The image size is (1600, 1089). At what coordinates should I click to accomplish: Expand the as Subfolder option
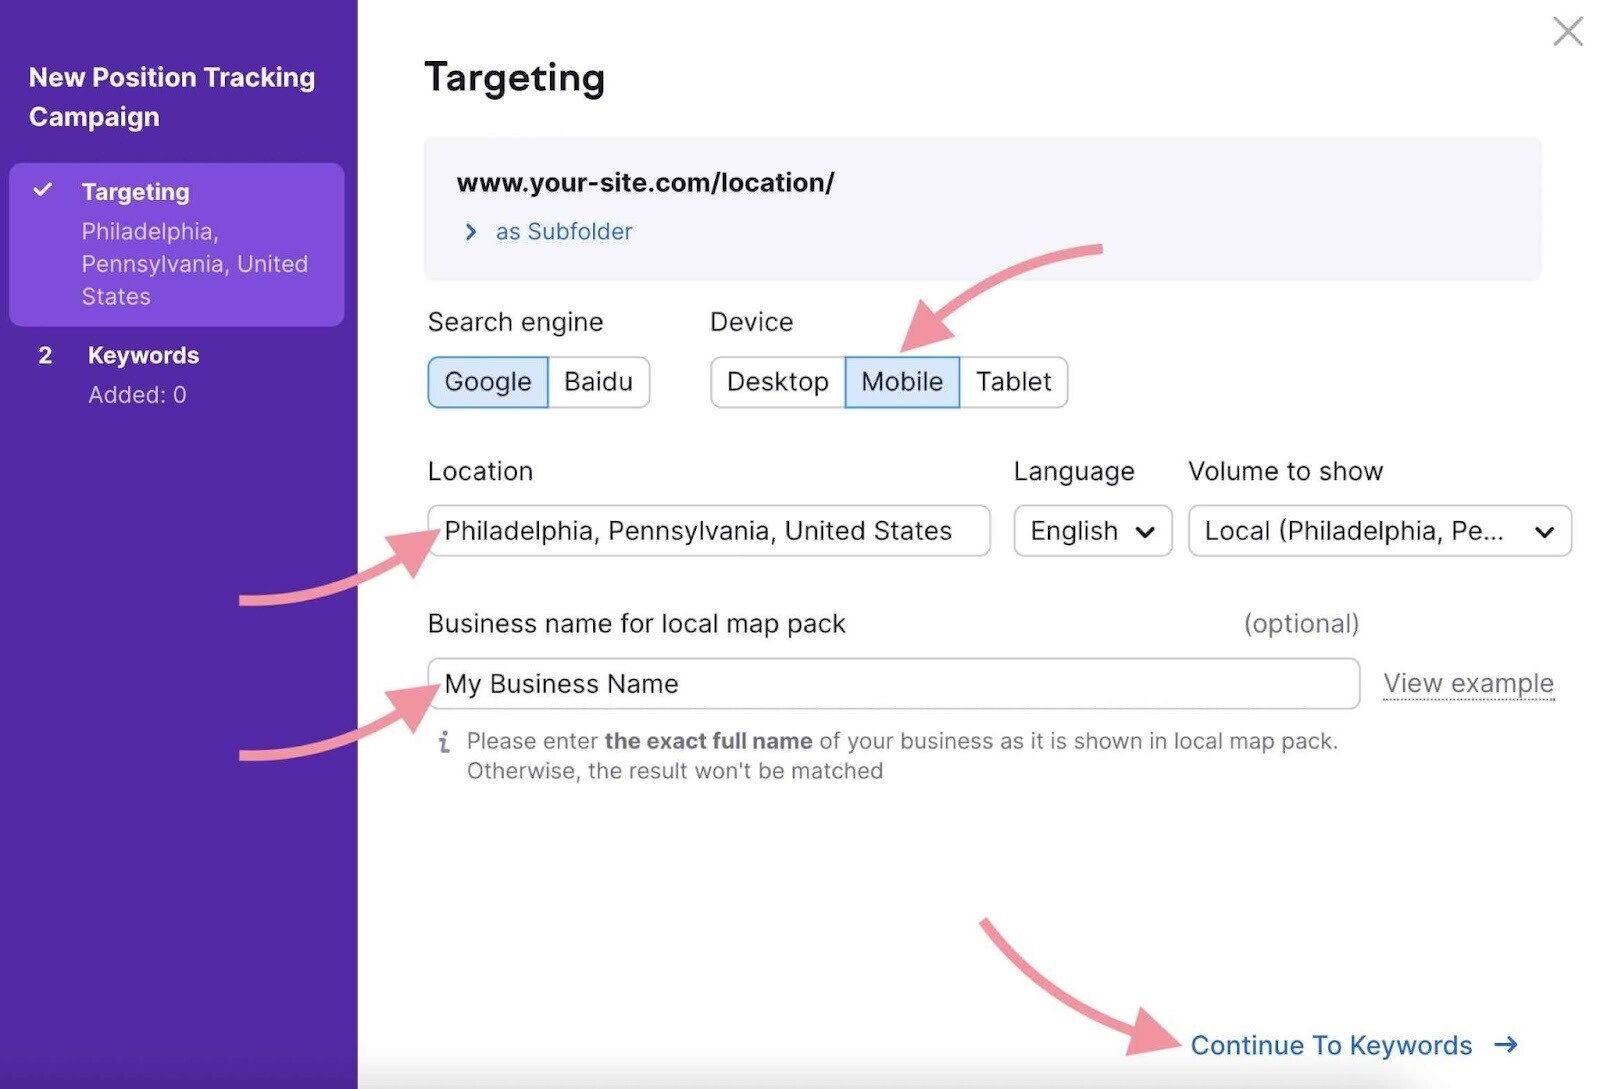click(x=564, y=232)
